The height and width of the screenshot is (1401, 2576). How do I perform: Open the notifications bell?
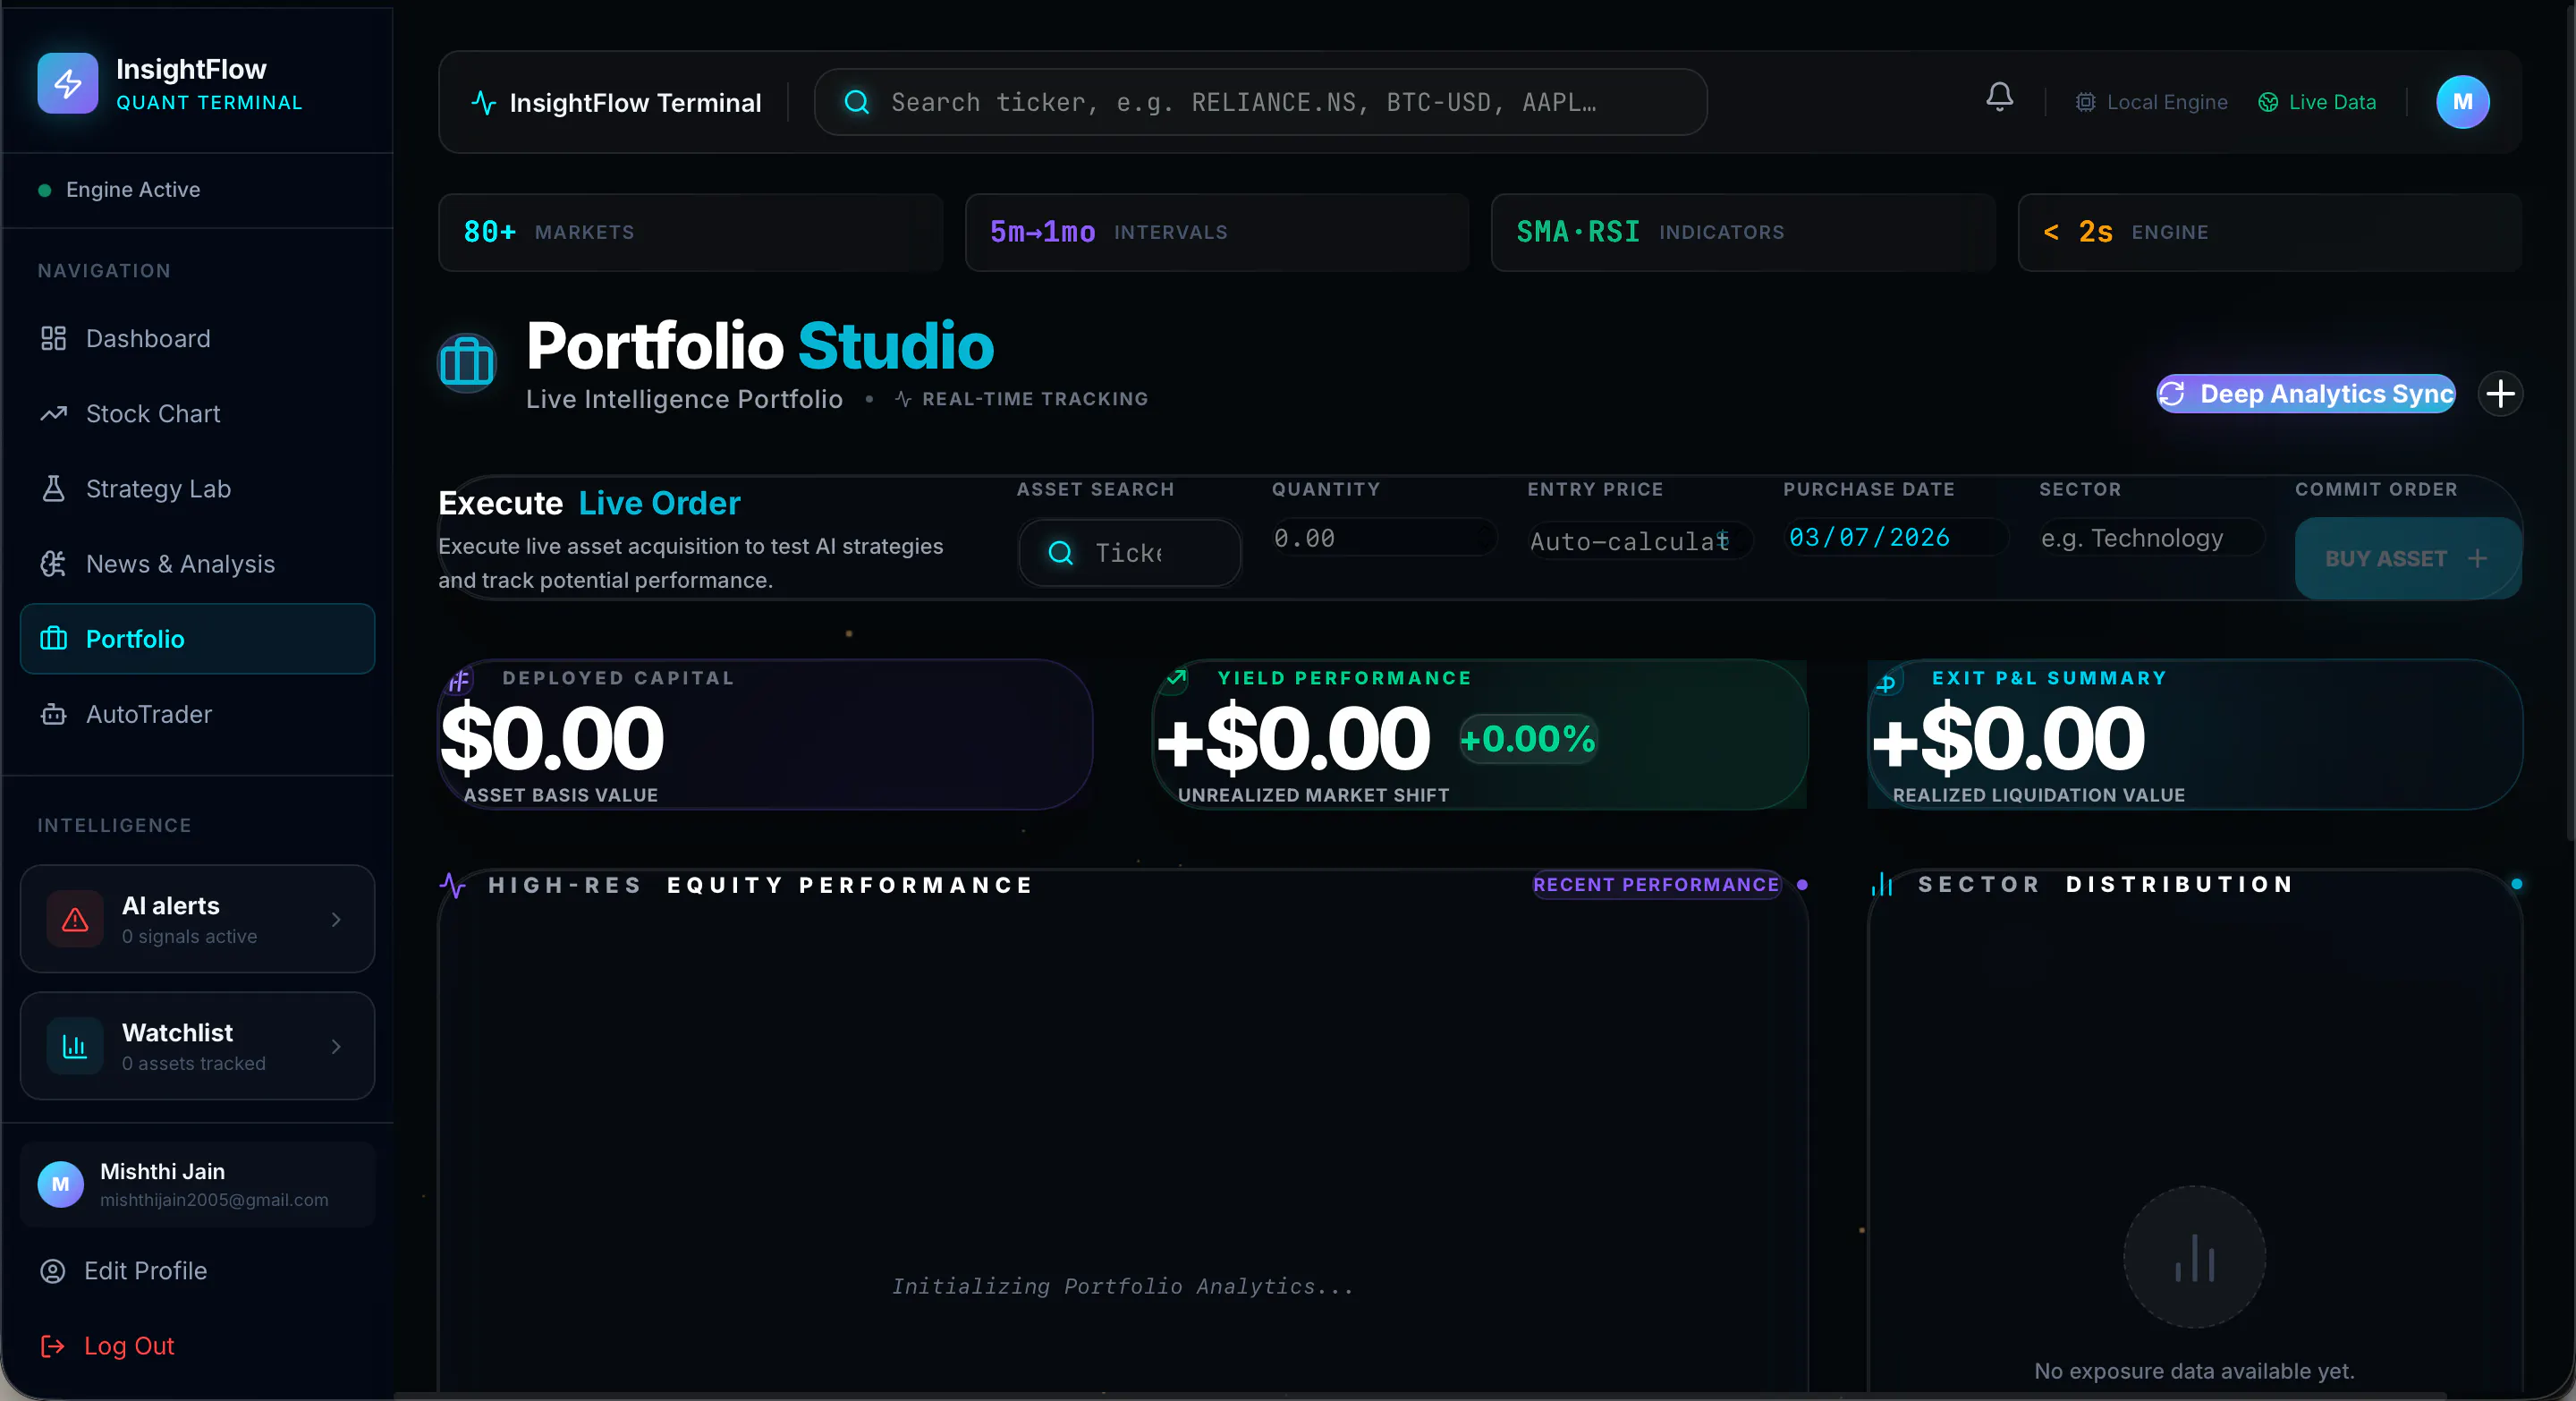coord(1999,97)
